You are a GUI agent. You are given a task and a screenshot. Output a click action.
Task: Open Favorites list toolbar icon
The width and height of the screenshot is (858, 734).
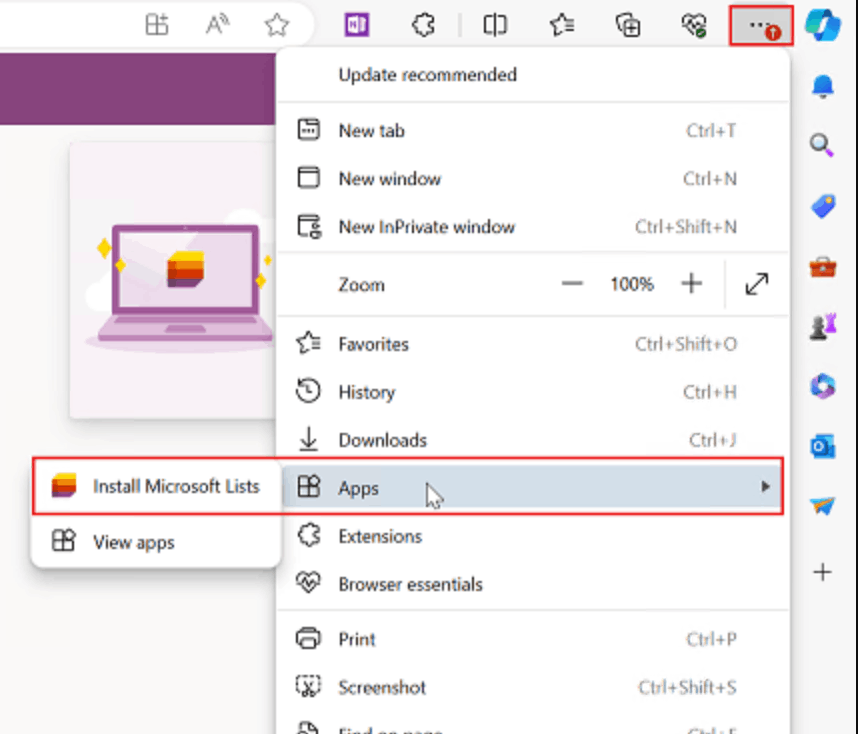click(562, 25)
